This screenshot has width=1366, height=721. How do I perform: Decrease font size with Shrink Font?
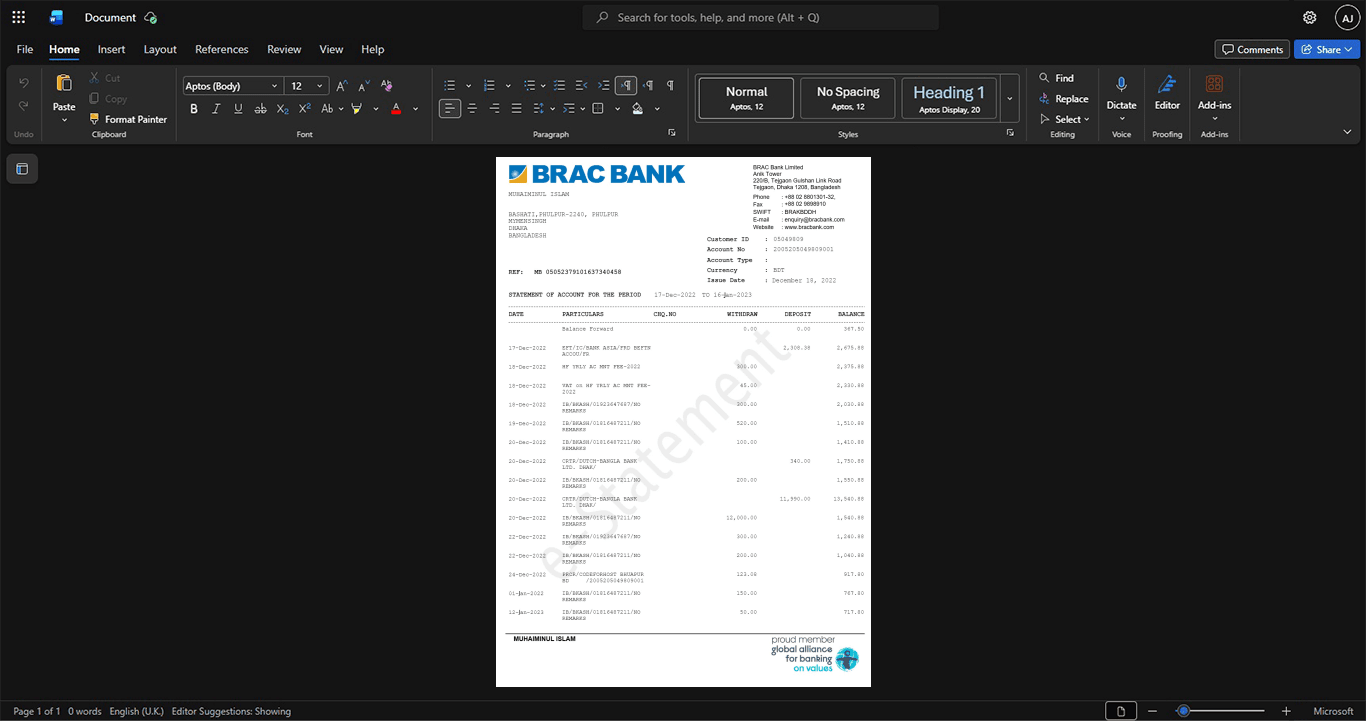coord(364,86)
